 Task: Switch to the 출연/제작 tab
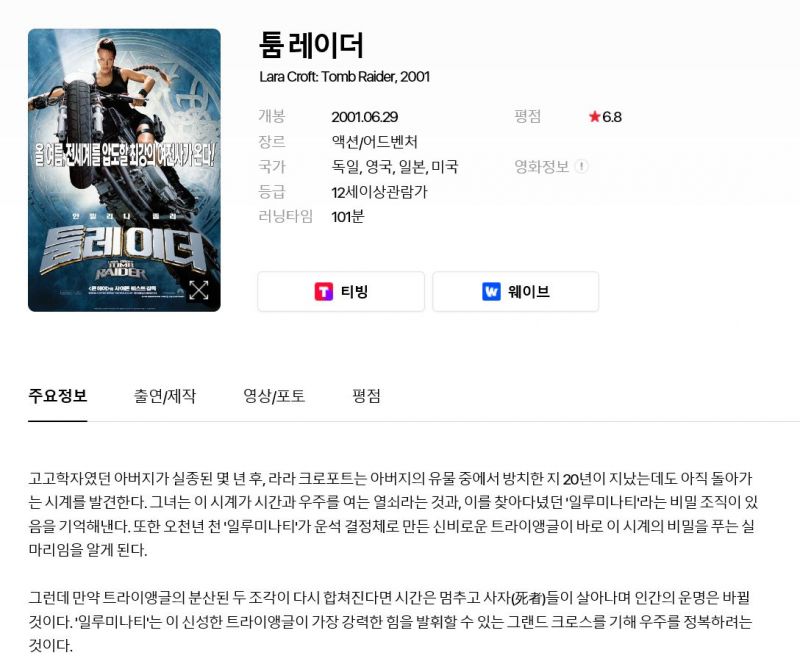tap(164, 396)
